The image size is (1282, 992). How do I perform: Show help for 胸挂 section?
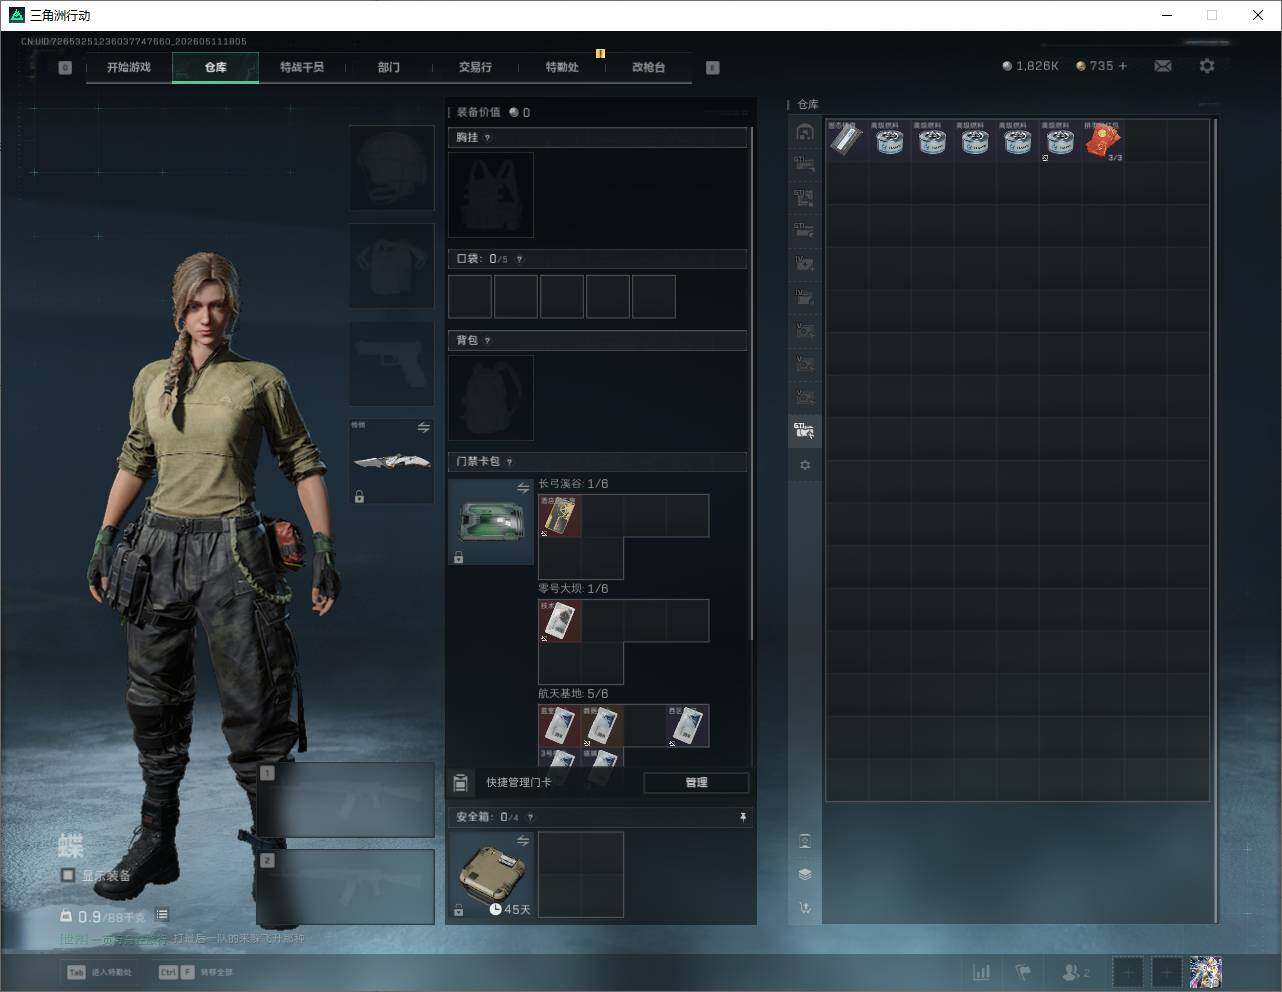[x=487, y=138]
